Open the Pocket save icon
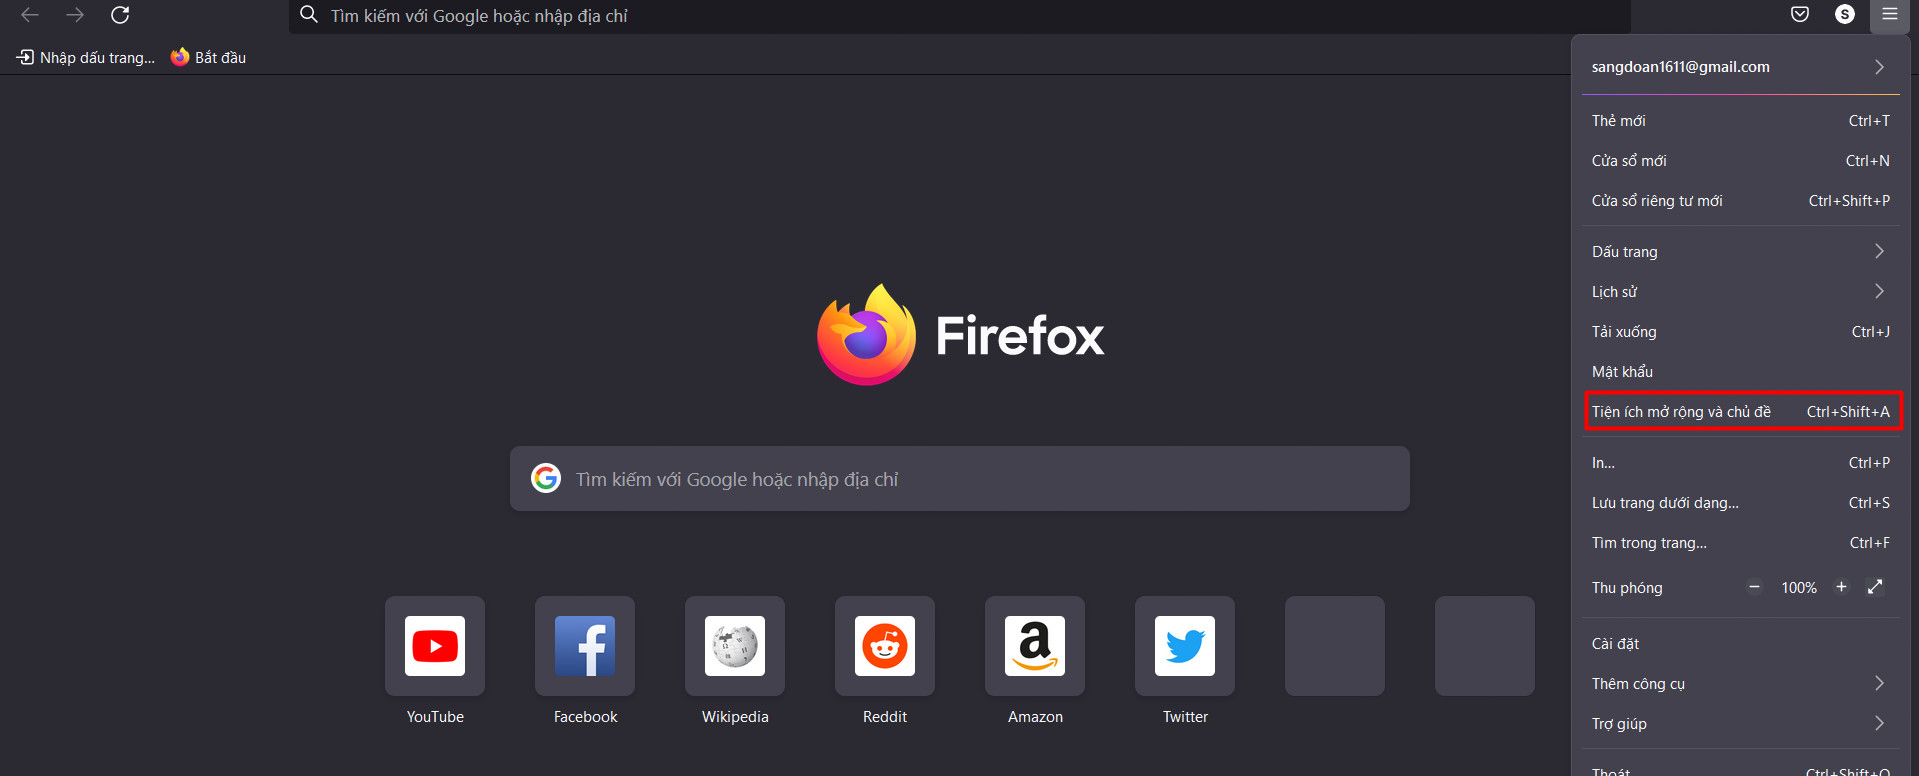Screen dimensions: 1919x776 (1800, 14)
